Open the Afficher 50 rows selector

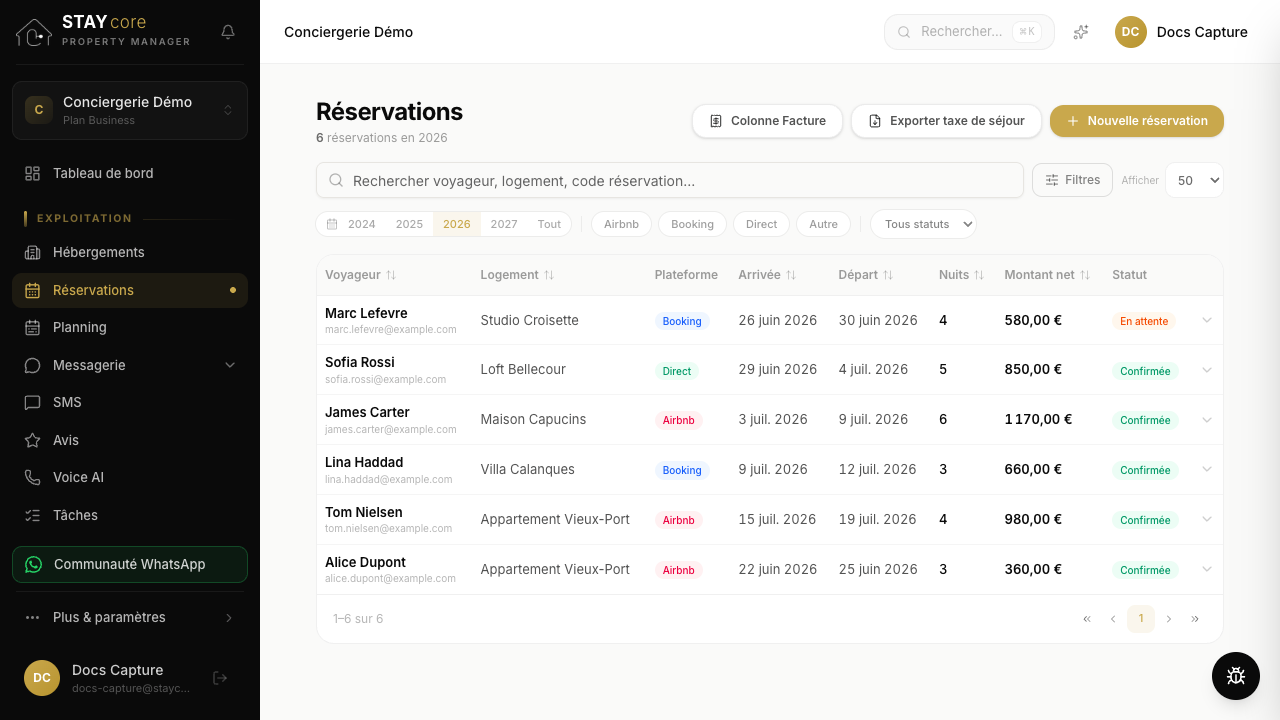tap(1194, 180)
